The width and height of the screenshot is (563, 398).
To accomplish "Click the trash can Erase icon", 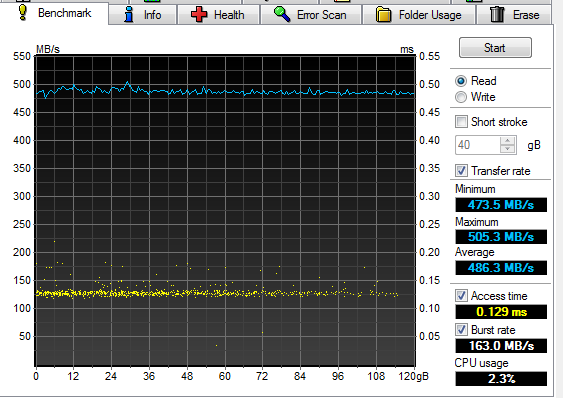I will point(497,14).
